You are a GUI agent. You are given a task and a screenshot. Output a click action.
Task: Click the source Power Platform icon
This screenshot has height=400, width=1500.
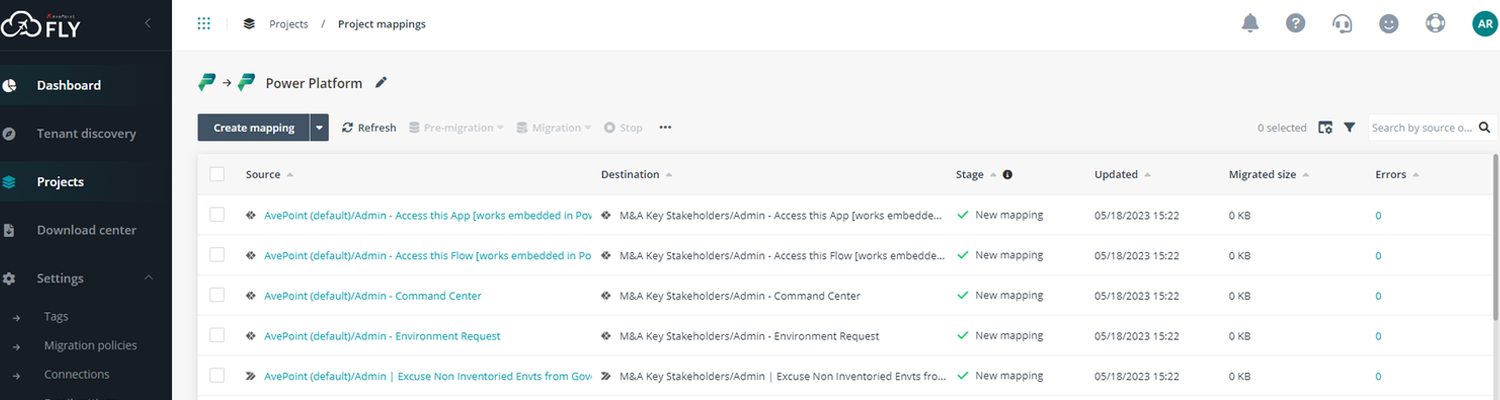[207, 83]
